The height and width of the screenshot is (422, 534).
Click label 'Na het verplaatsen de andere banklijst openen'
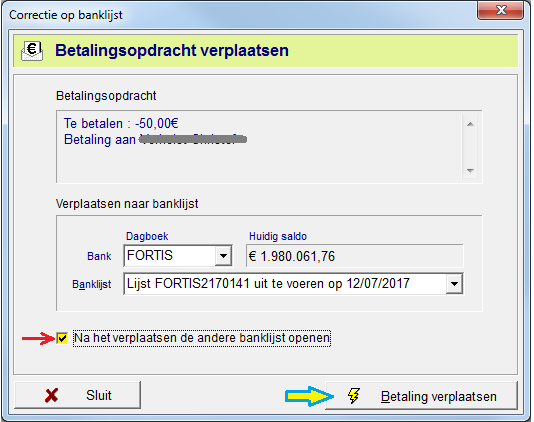[202, 338]
